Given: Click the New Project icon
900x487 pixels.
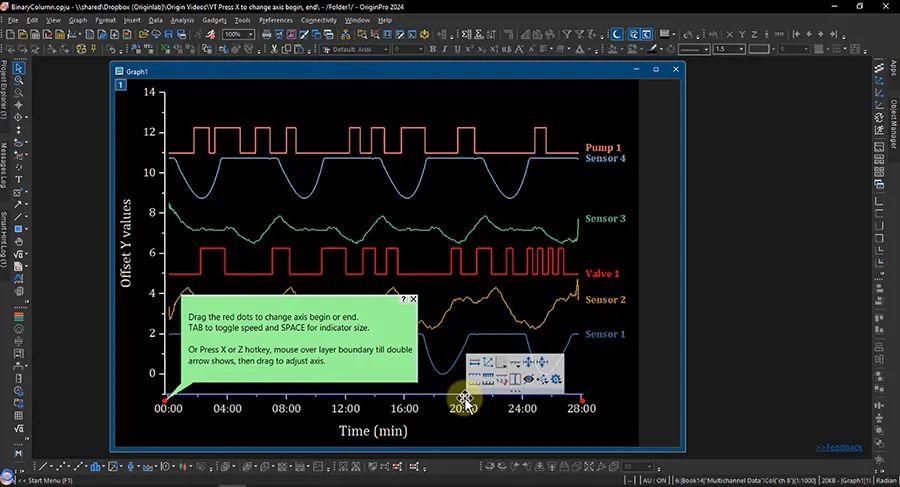Looking at the screenshot, I should tap(9, 34).
